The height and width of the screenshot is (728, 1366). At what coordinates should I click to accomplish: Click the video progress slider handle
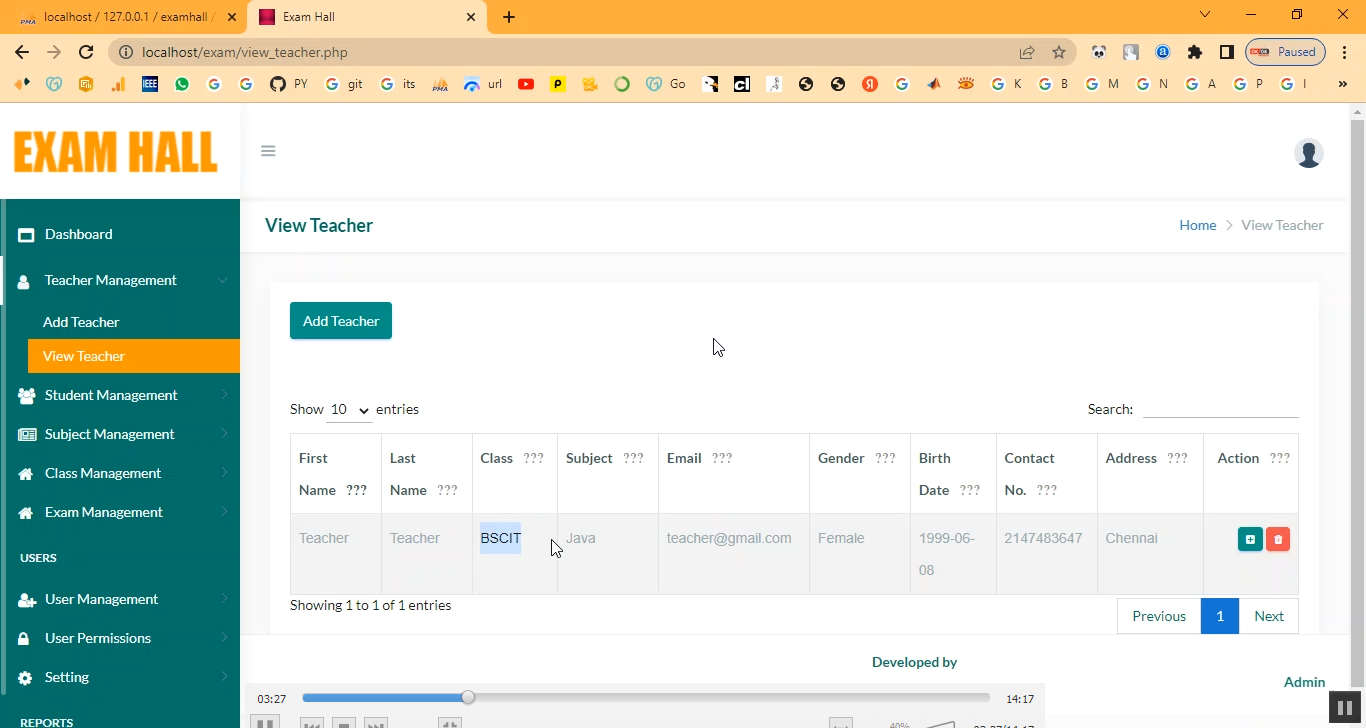click(468, 697)
